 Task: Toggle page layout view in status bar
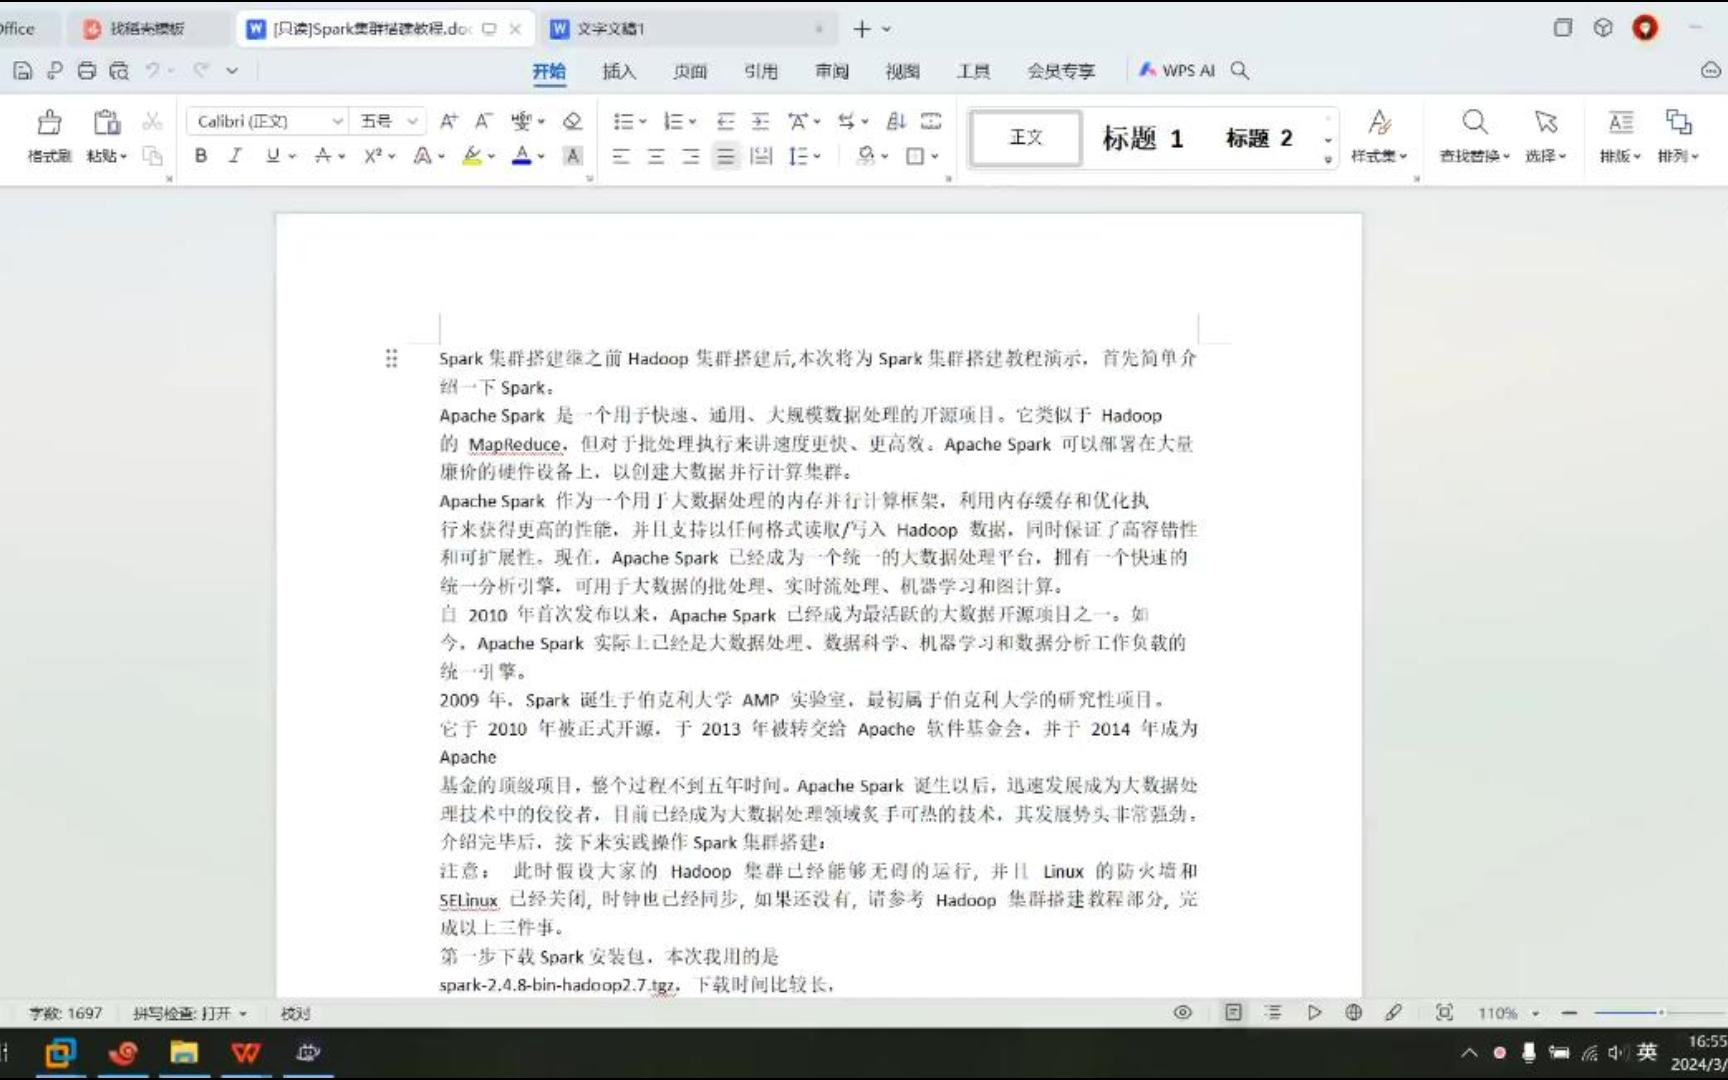coord(1233,1012)
